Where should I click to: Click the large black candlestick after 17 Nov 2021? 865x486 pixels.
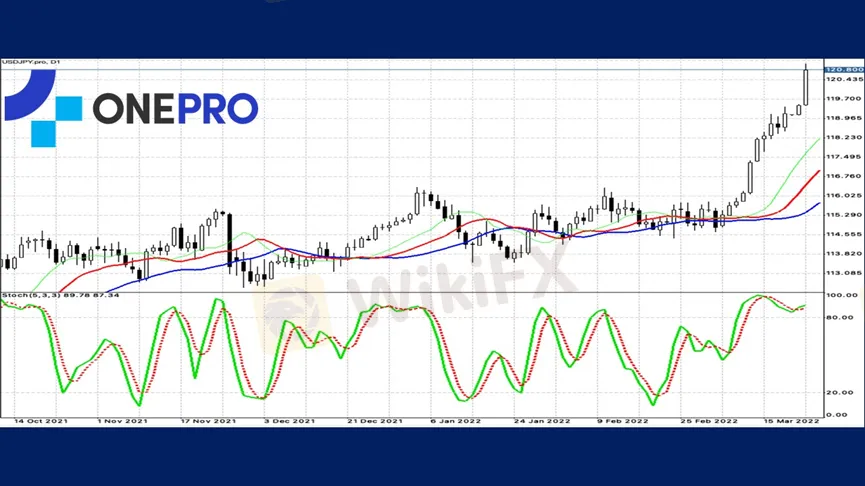(229, 240)
